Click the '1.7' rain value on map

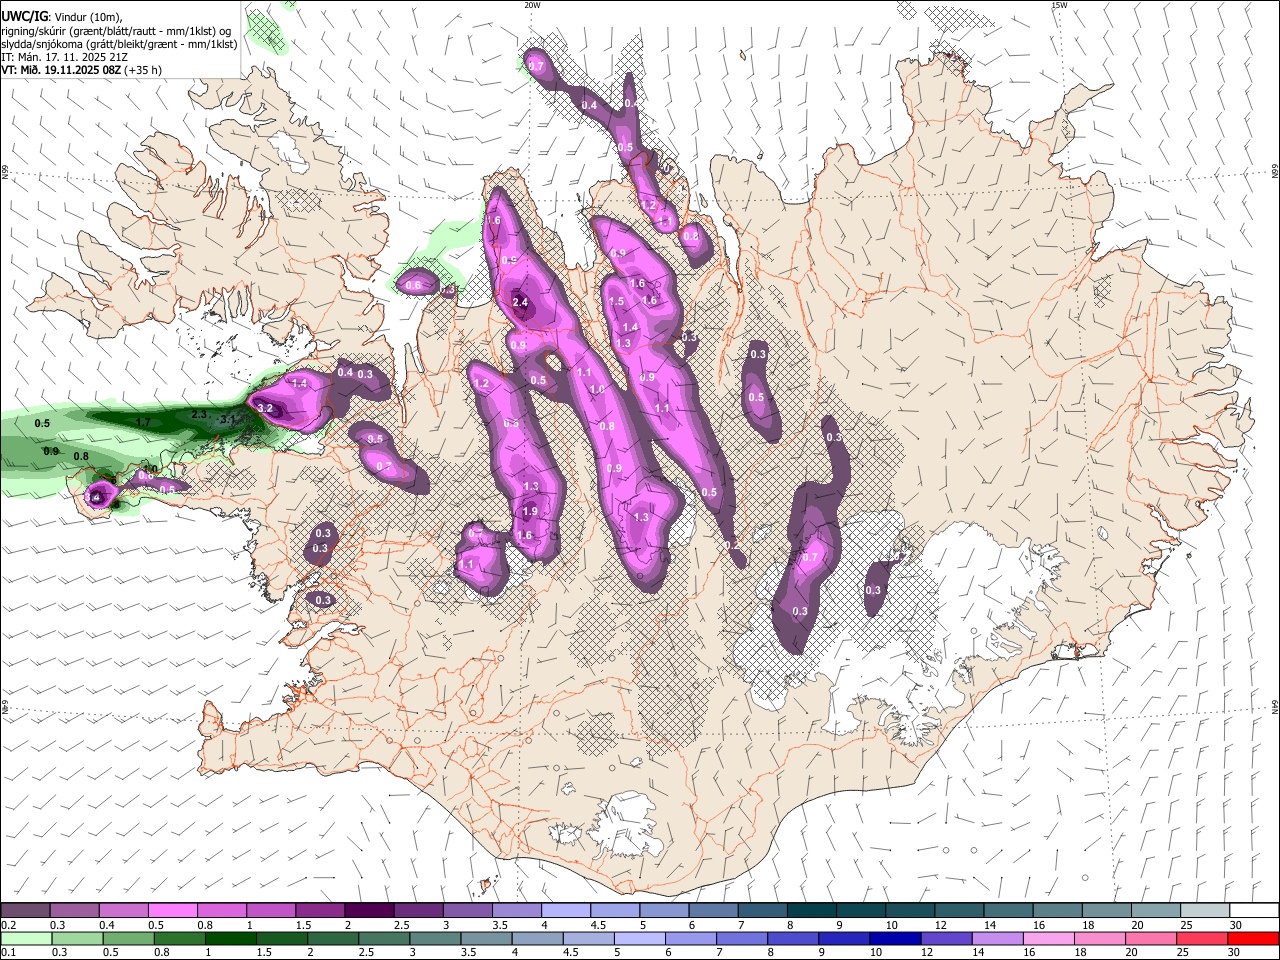(143, 423)
